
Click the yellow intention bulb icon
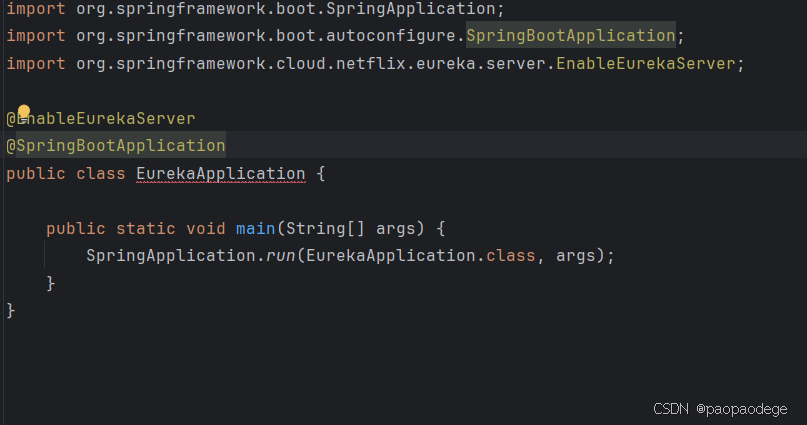24,111
